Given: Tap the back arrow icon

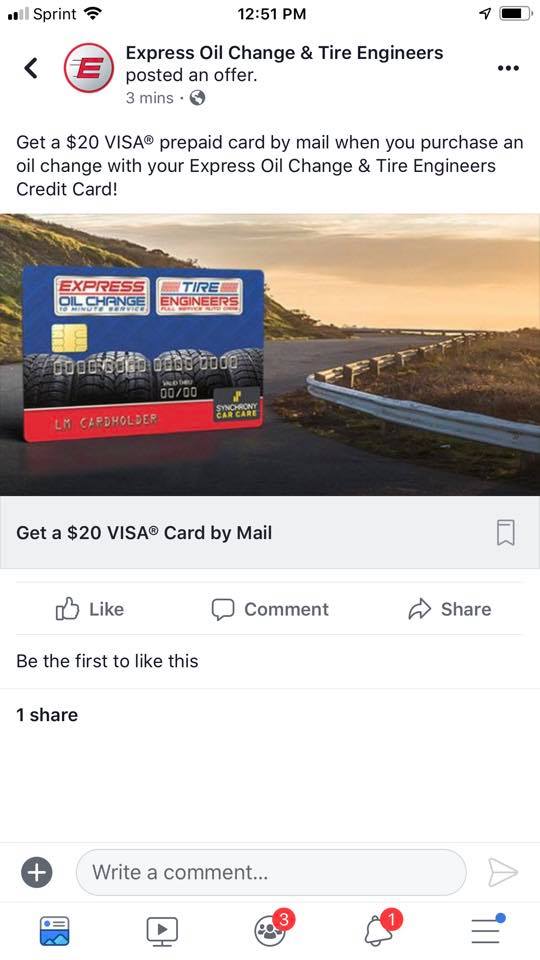Looking at the screenshot, I should [31, 68].
